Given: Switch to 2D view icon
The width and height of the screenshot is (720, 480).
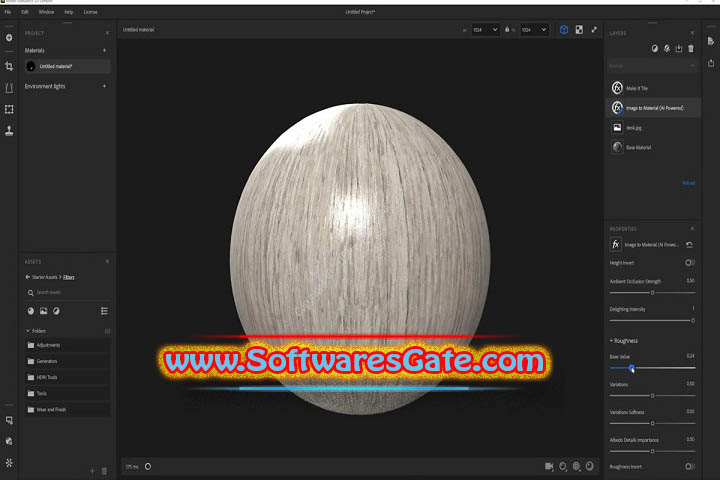Looking at the screenshot, I should tap(579, 30).
